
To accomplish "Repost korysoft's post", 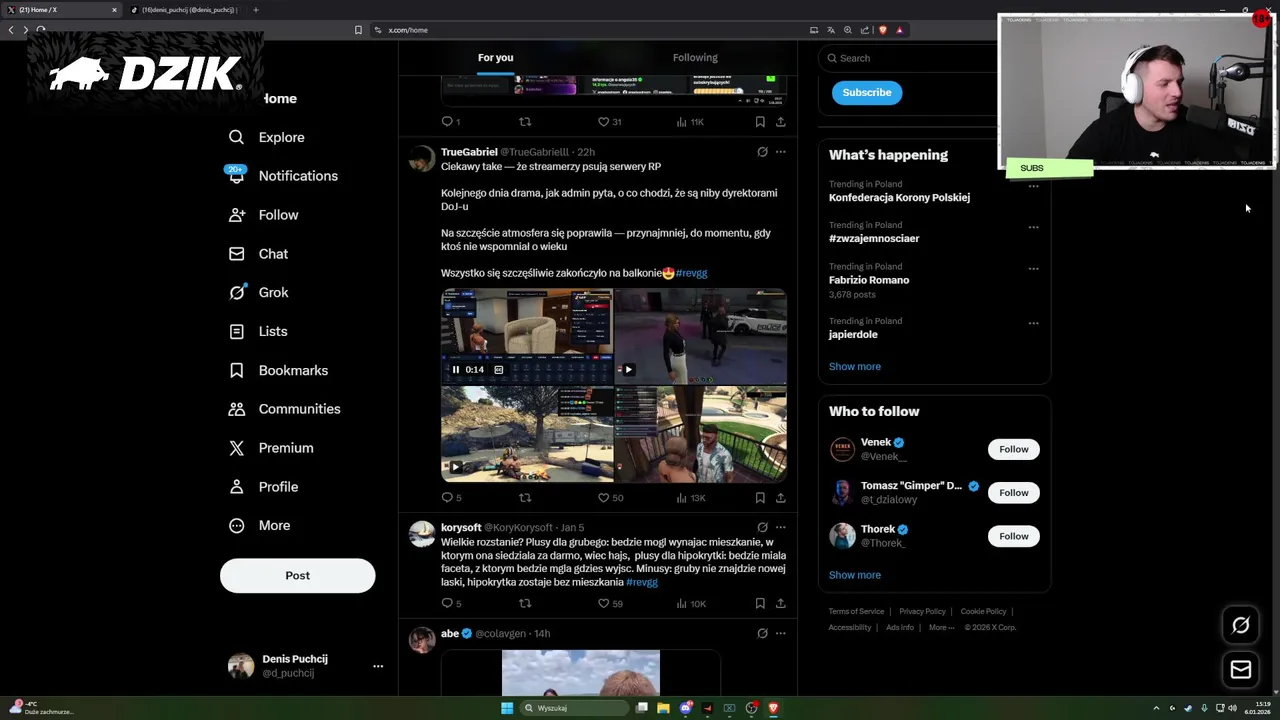I will [525, 604].
